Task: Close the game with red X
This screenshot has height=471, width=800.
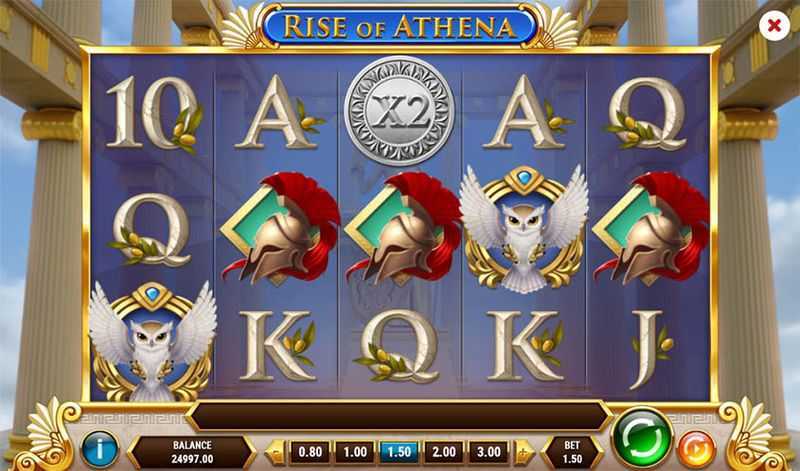Action: click(774, 25)
